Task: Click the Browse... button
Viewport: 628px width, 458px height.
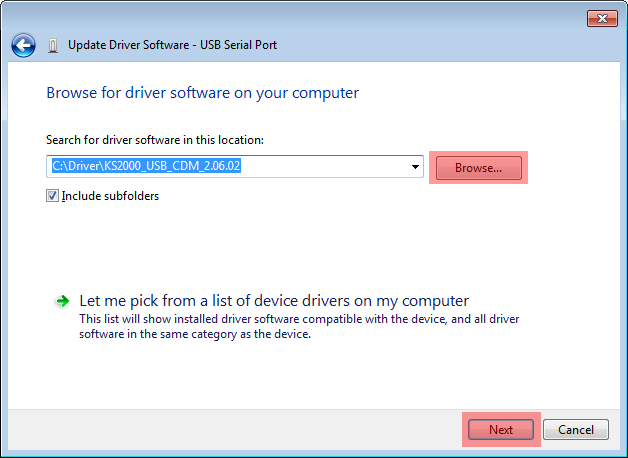Action: (x=479, y=168)
